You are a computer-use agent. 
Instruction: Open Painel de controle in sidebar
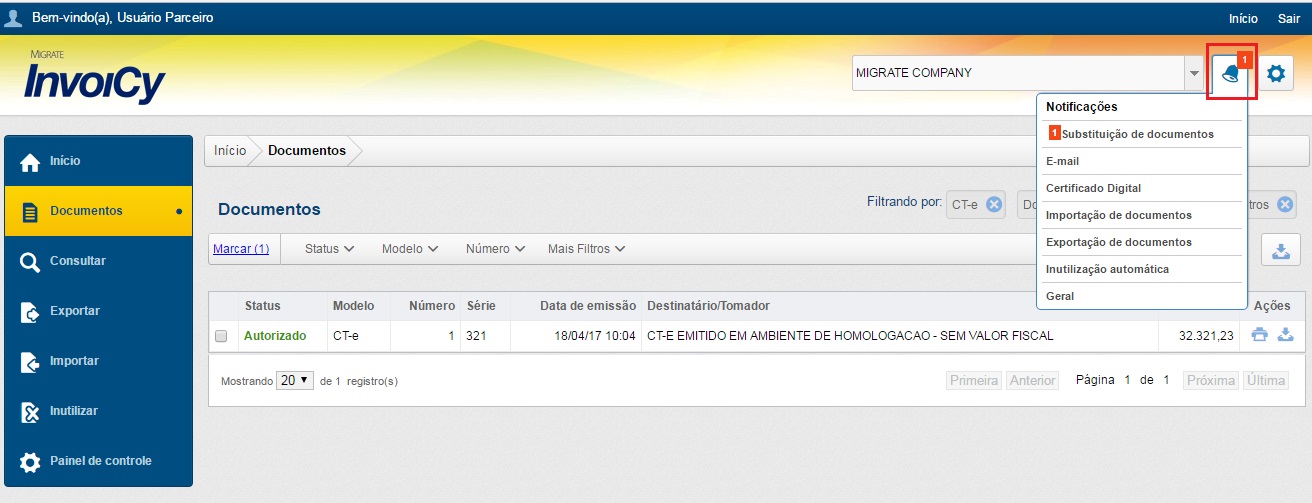tap(98, 461)
